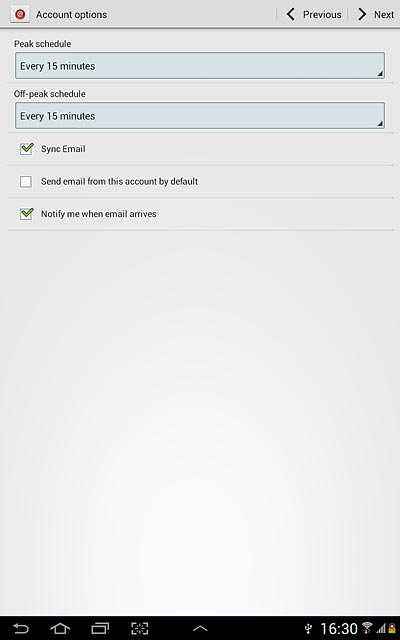Tap the Home navigation icon
Image resolution: width=400 pixels, height=640 pixels.
pyautogui.click(x=60, y=628)
